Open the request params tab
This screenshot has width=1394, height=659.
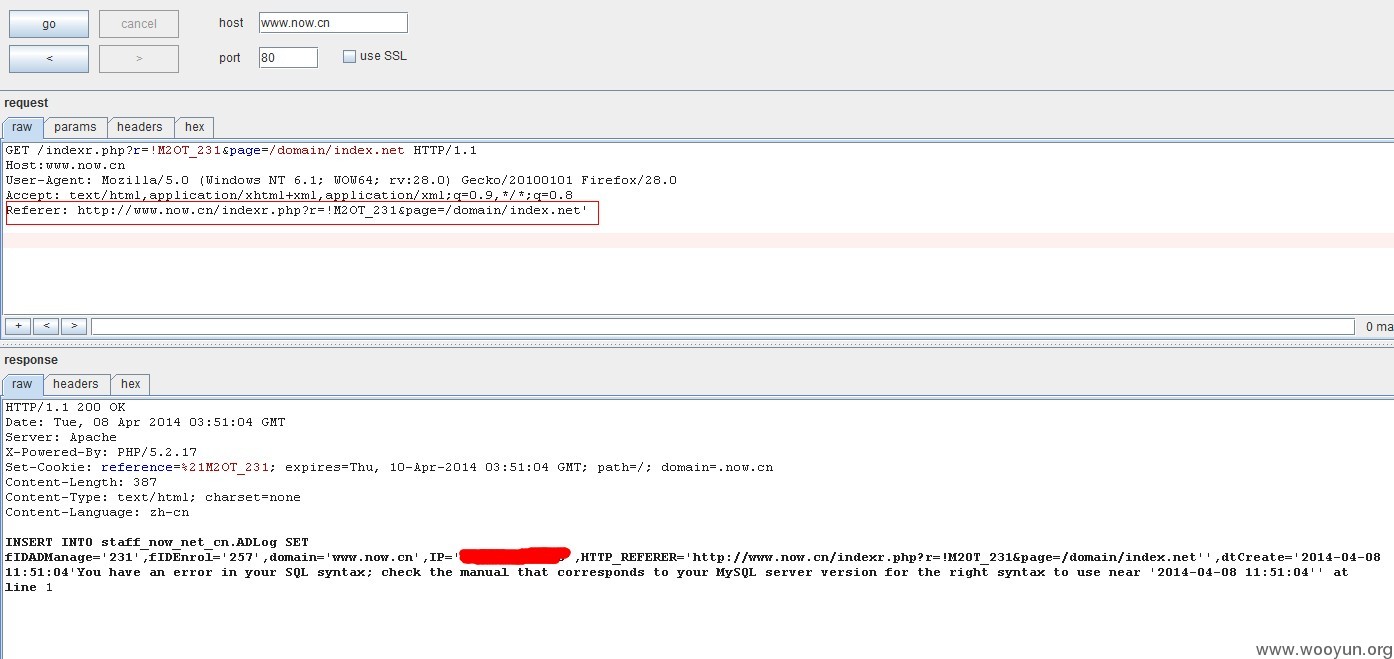click(x=75, y=127)
